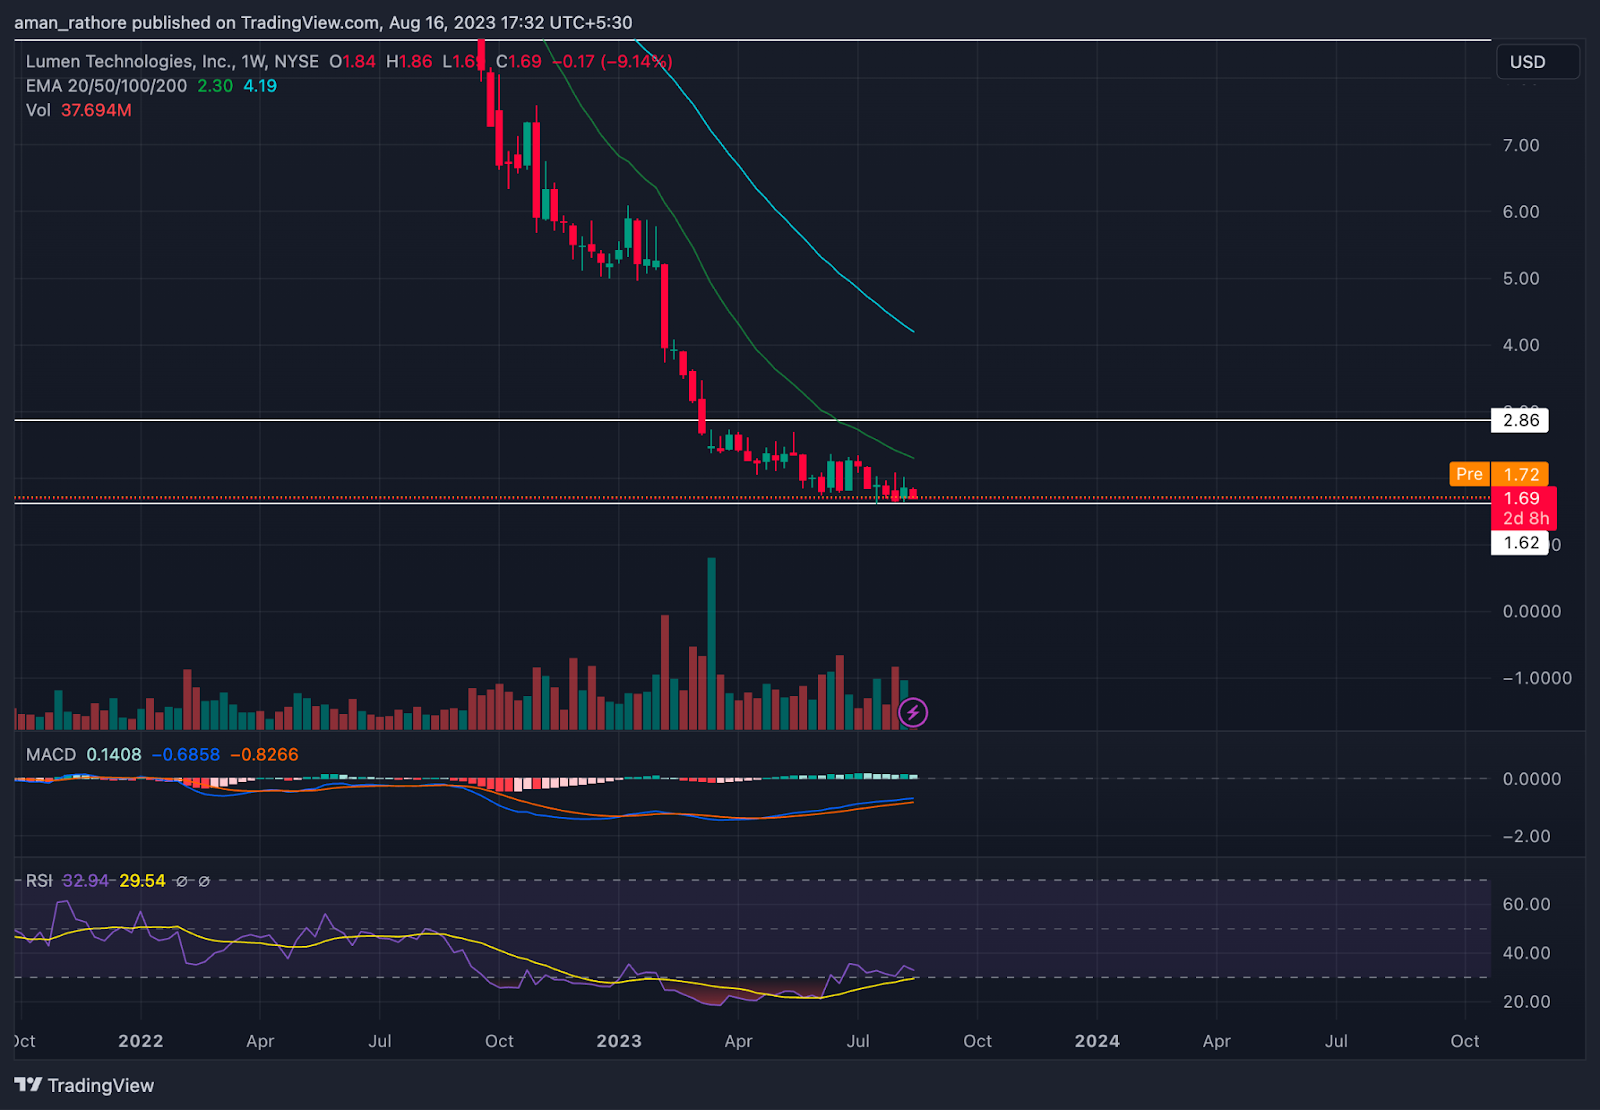This screenshot has height=1110, width=1600.
Task: Open the MACD indicator legend
Action: pyautogui.click(x=51, y=754)
